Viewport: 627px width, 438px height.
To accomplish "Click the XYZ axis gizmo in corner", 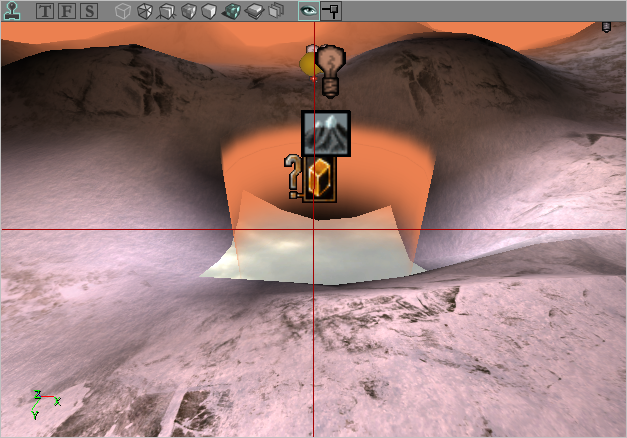I will tap(44, 402).
